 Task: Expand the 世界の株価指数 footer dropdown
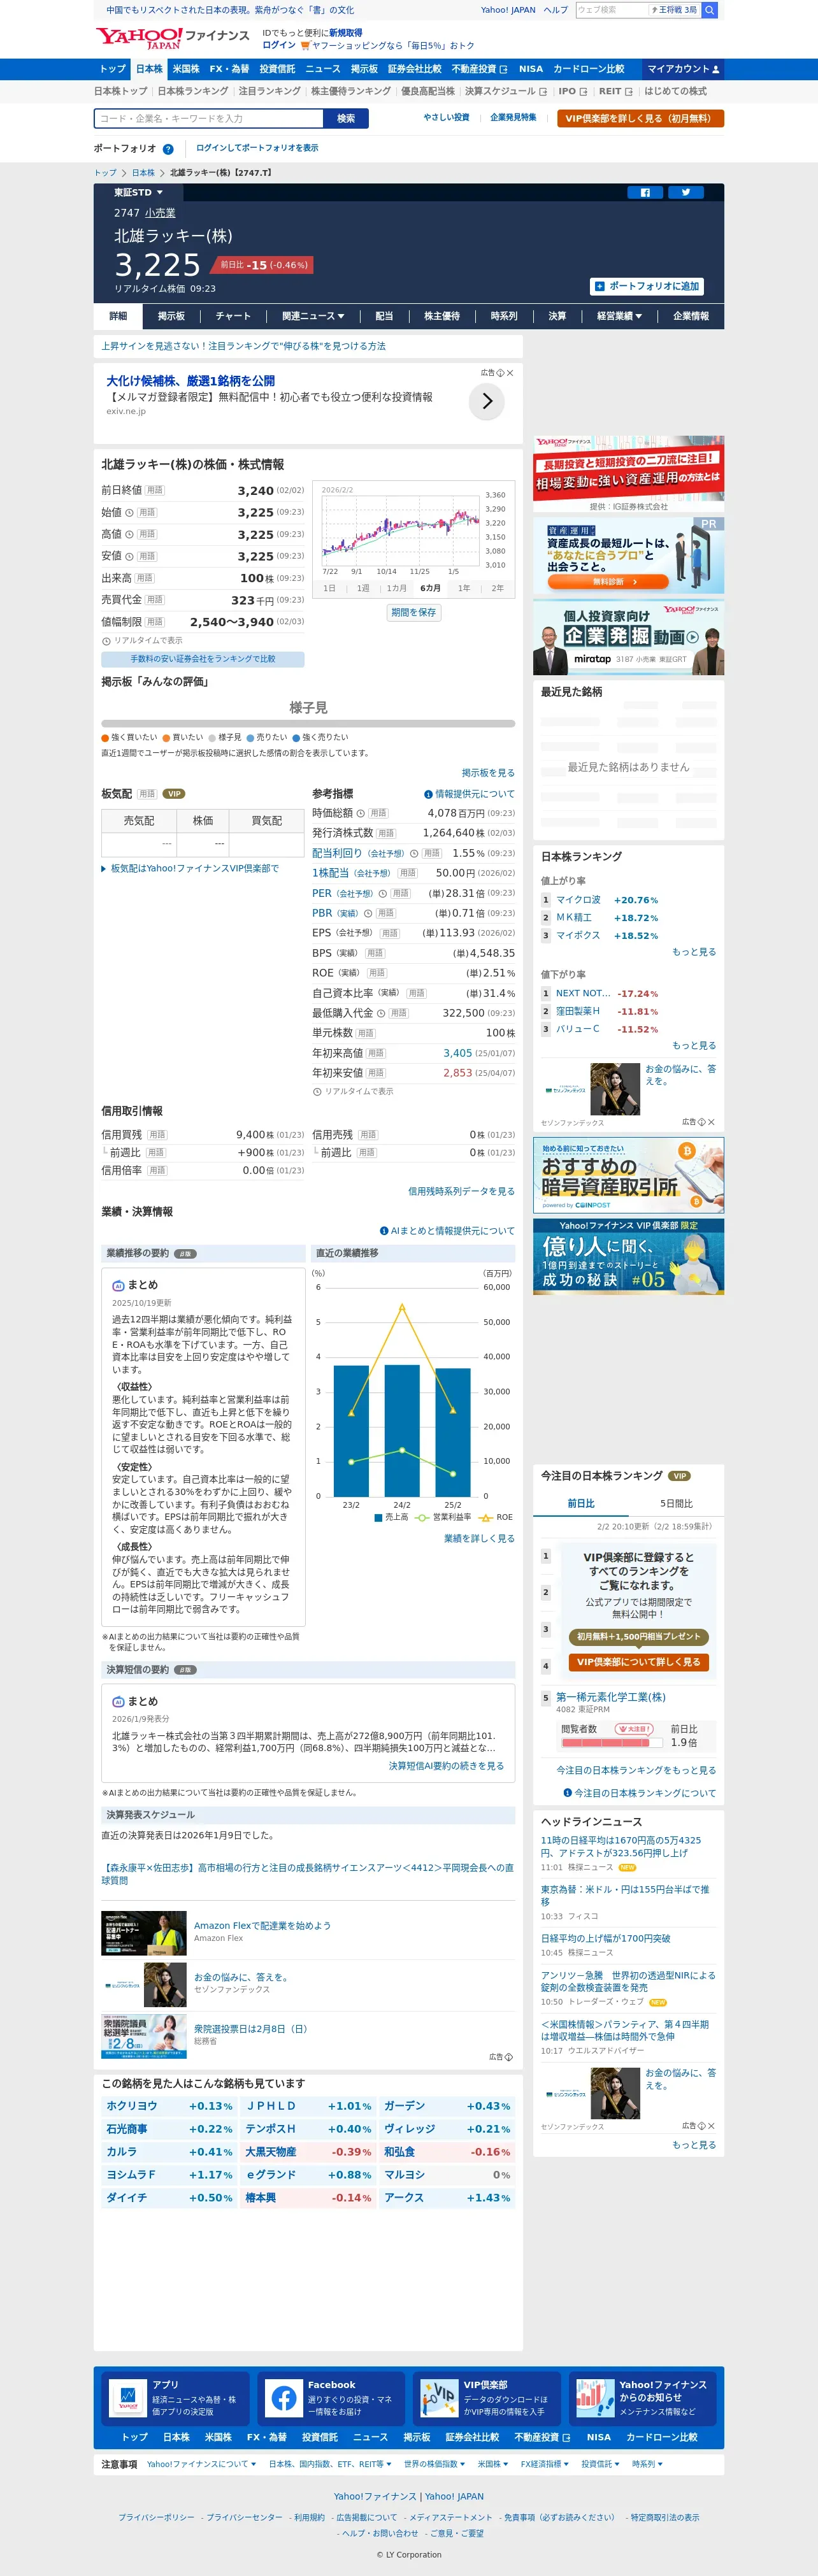(x=434, y=2464)
